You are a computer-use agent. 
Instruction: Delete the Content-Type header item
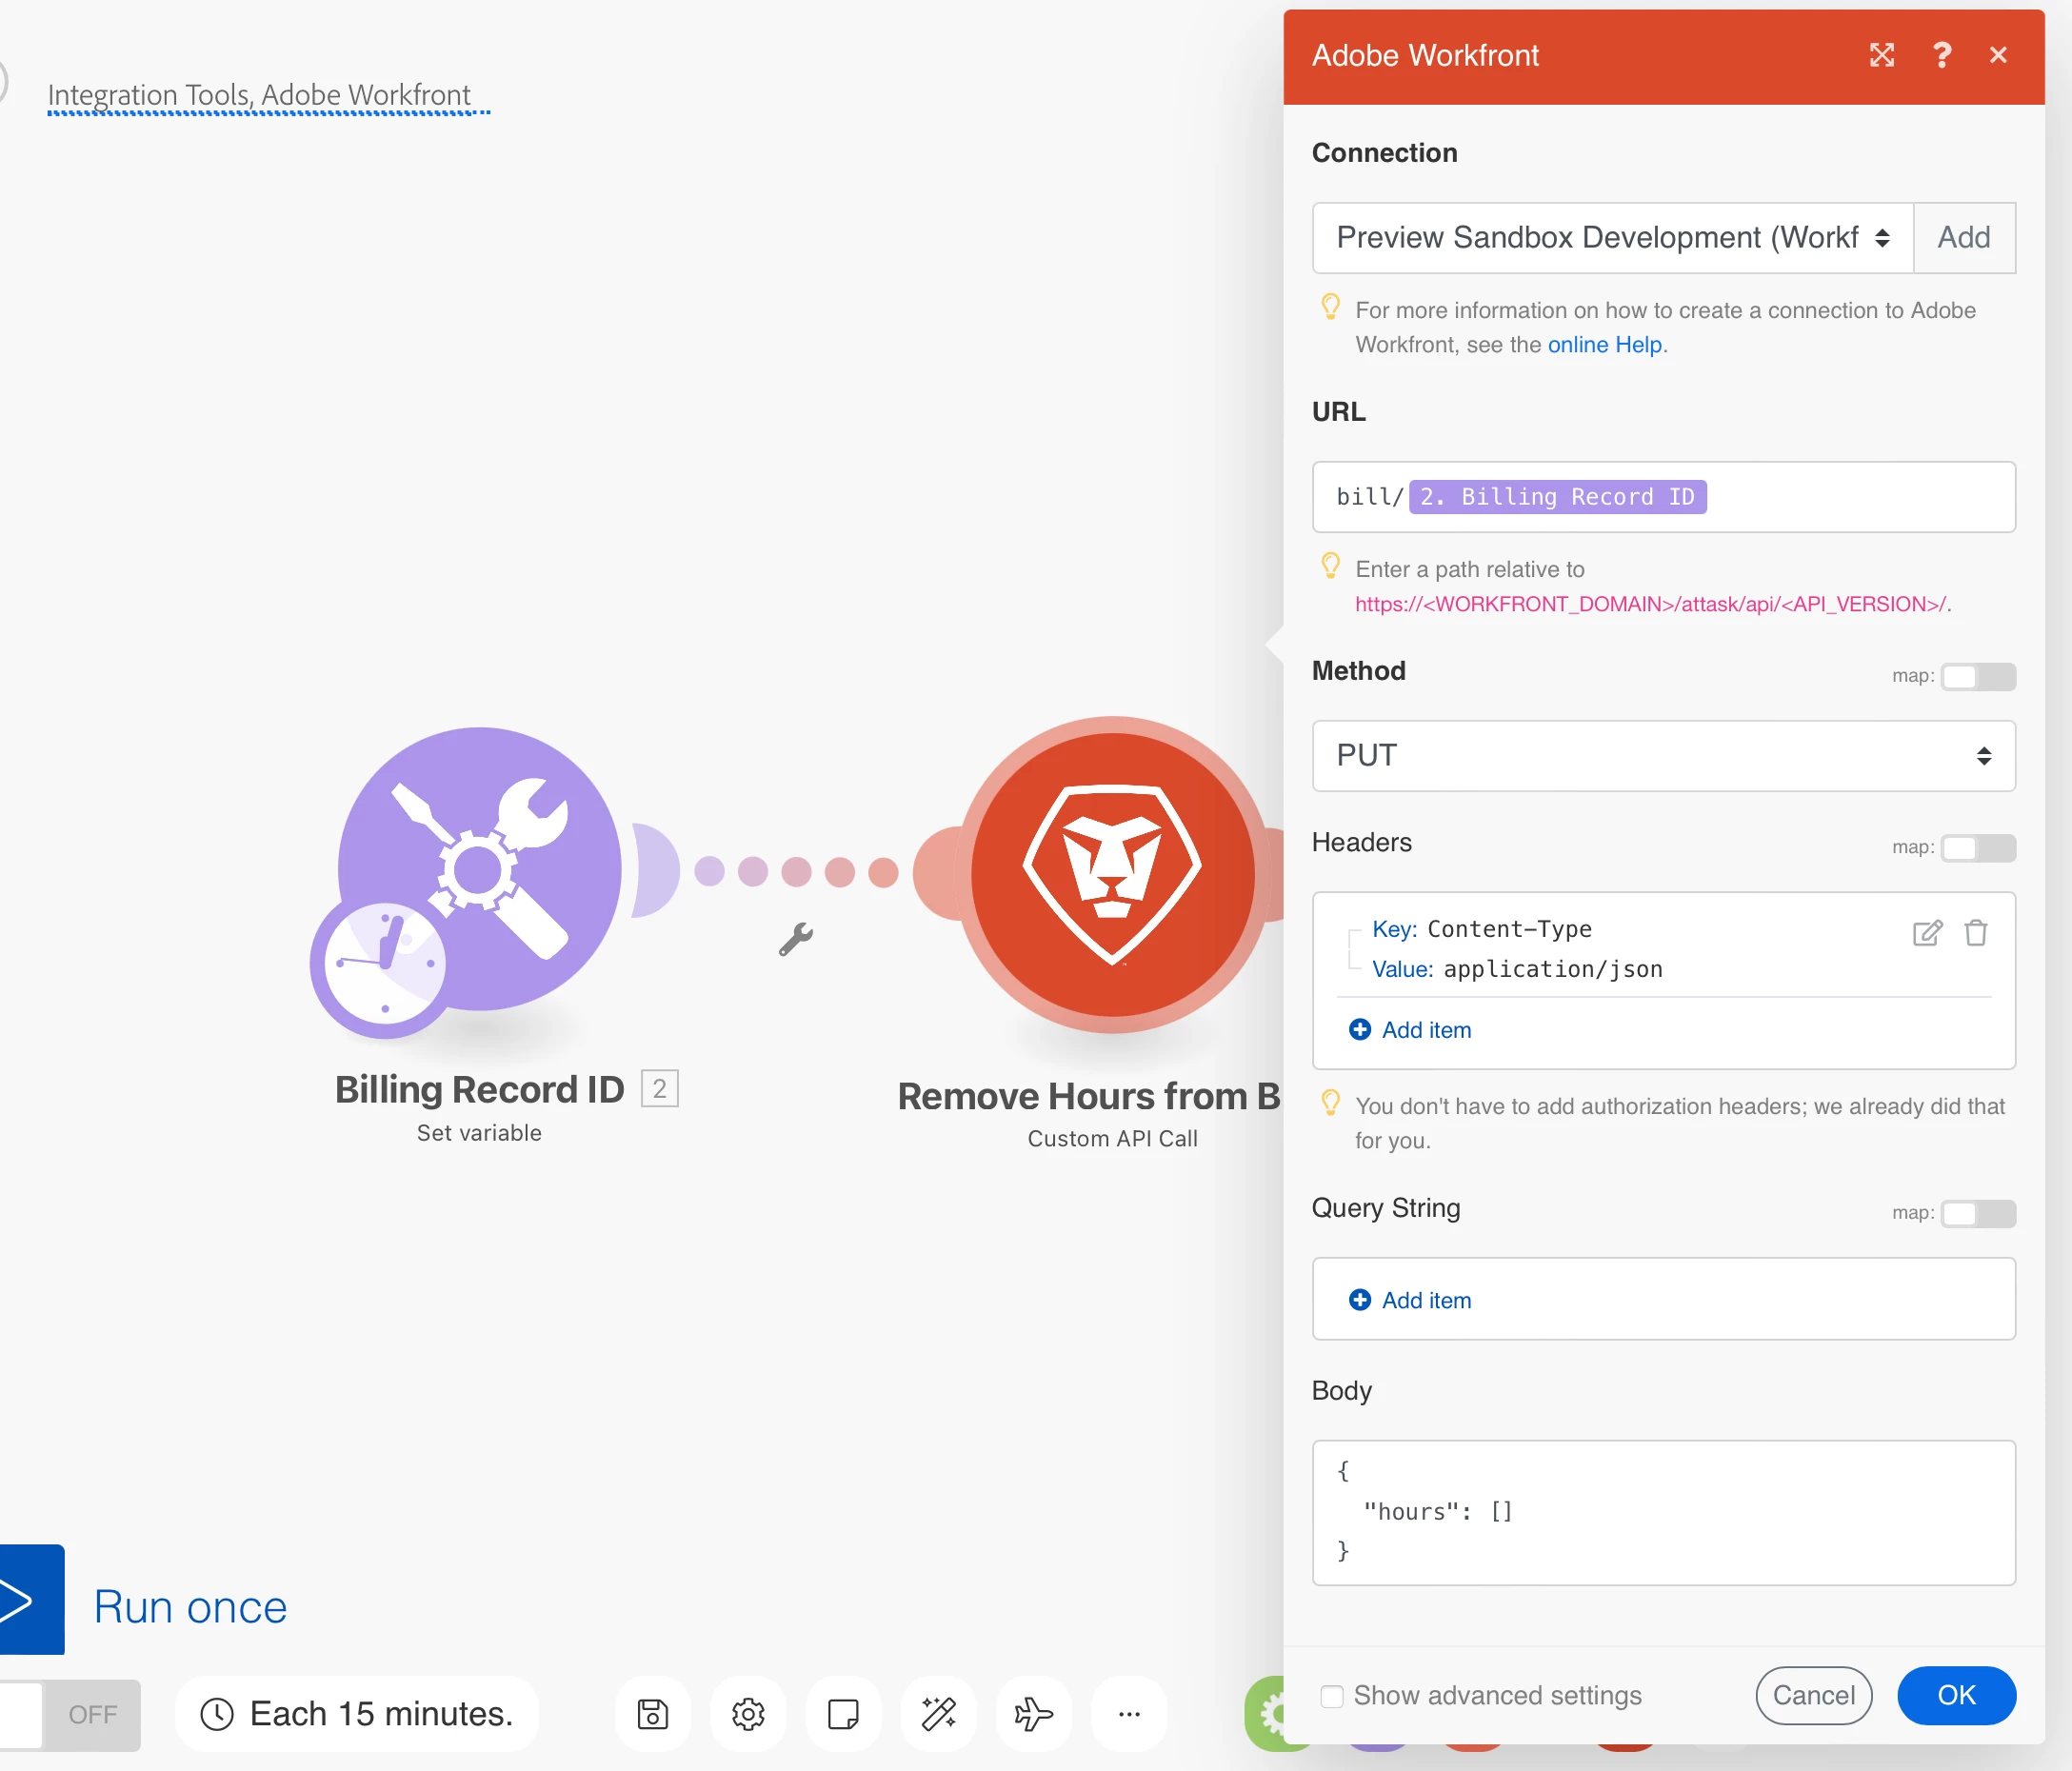pyautogui.click(x=1975, y=933)
